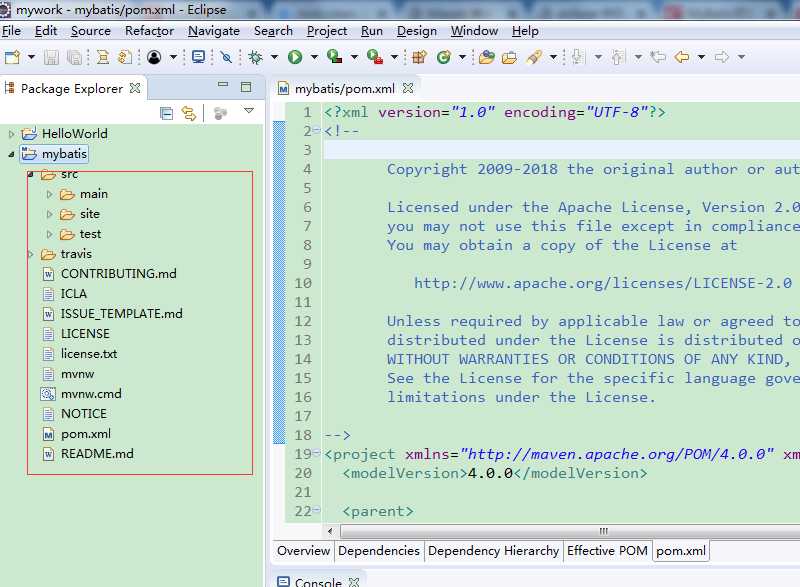Open the Run dropdown arrow
The width and height of the screenshot is (800, 587).
(314, 57)
